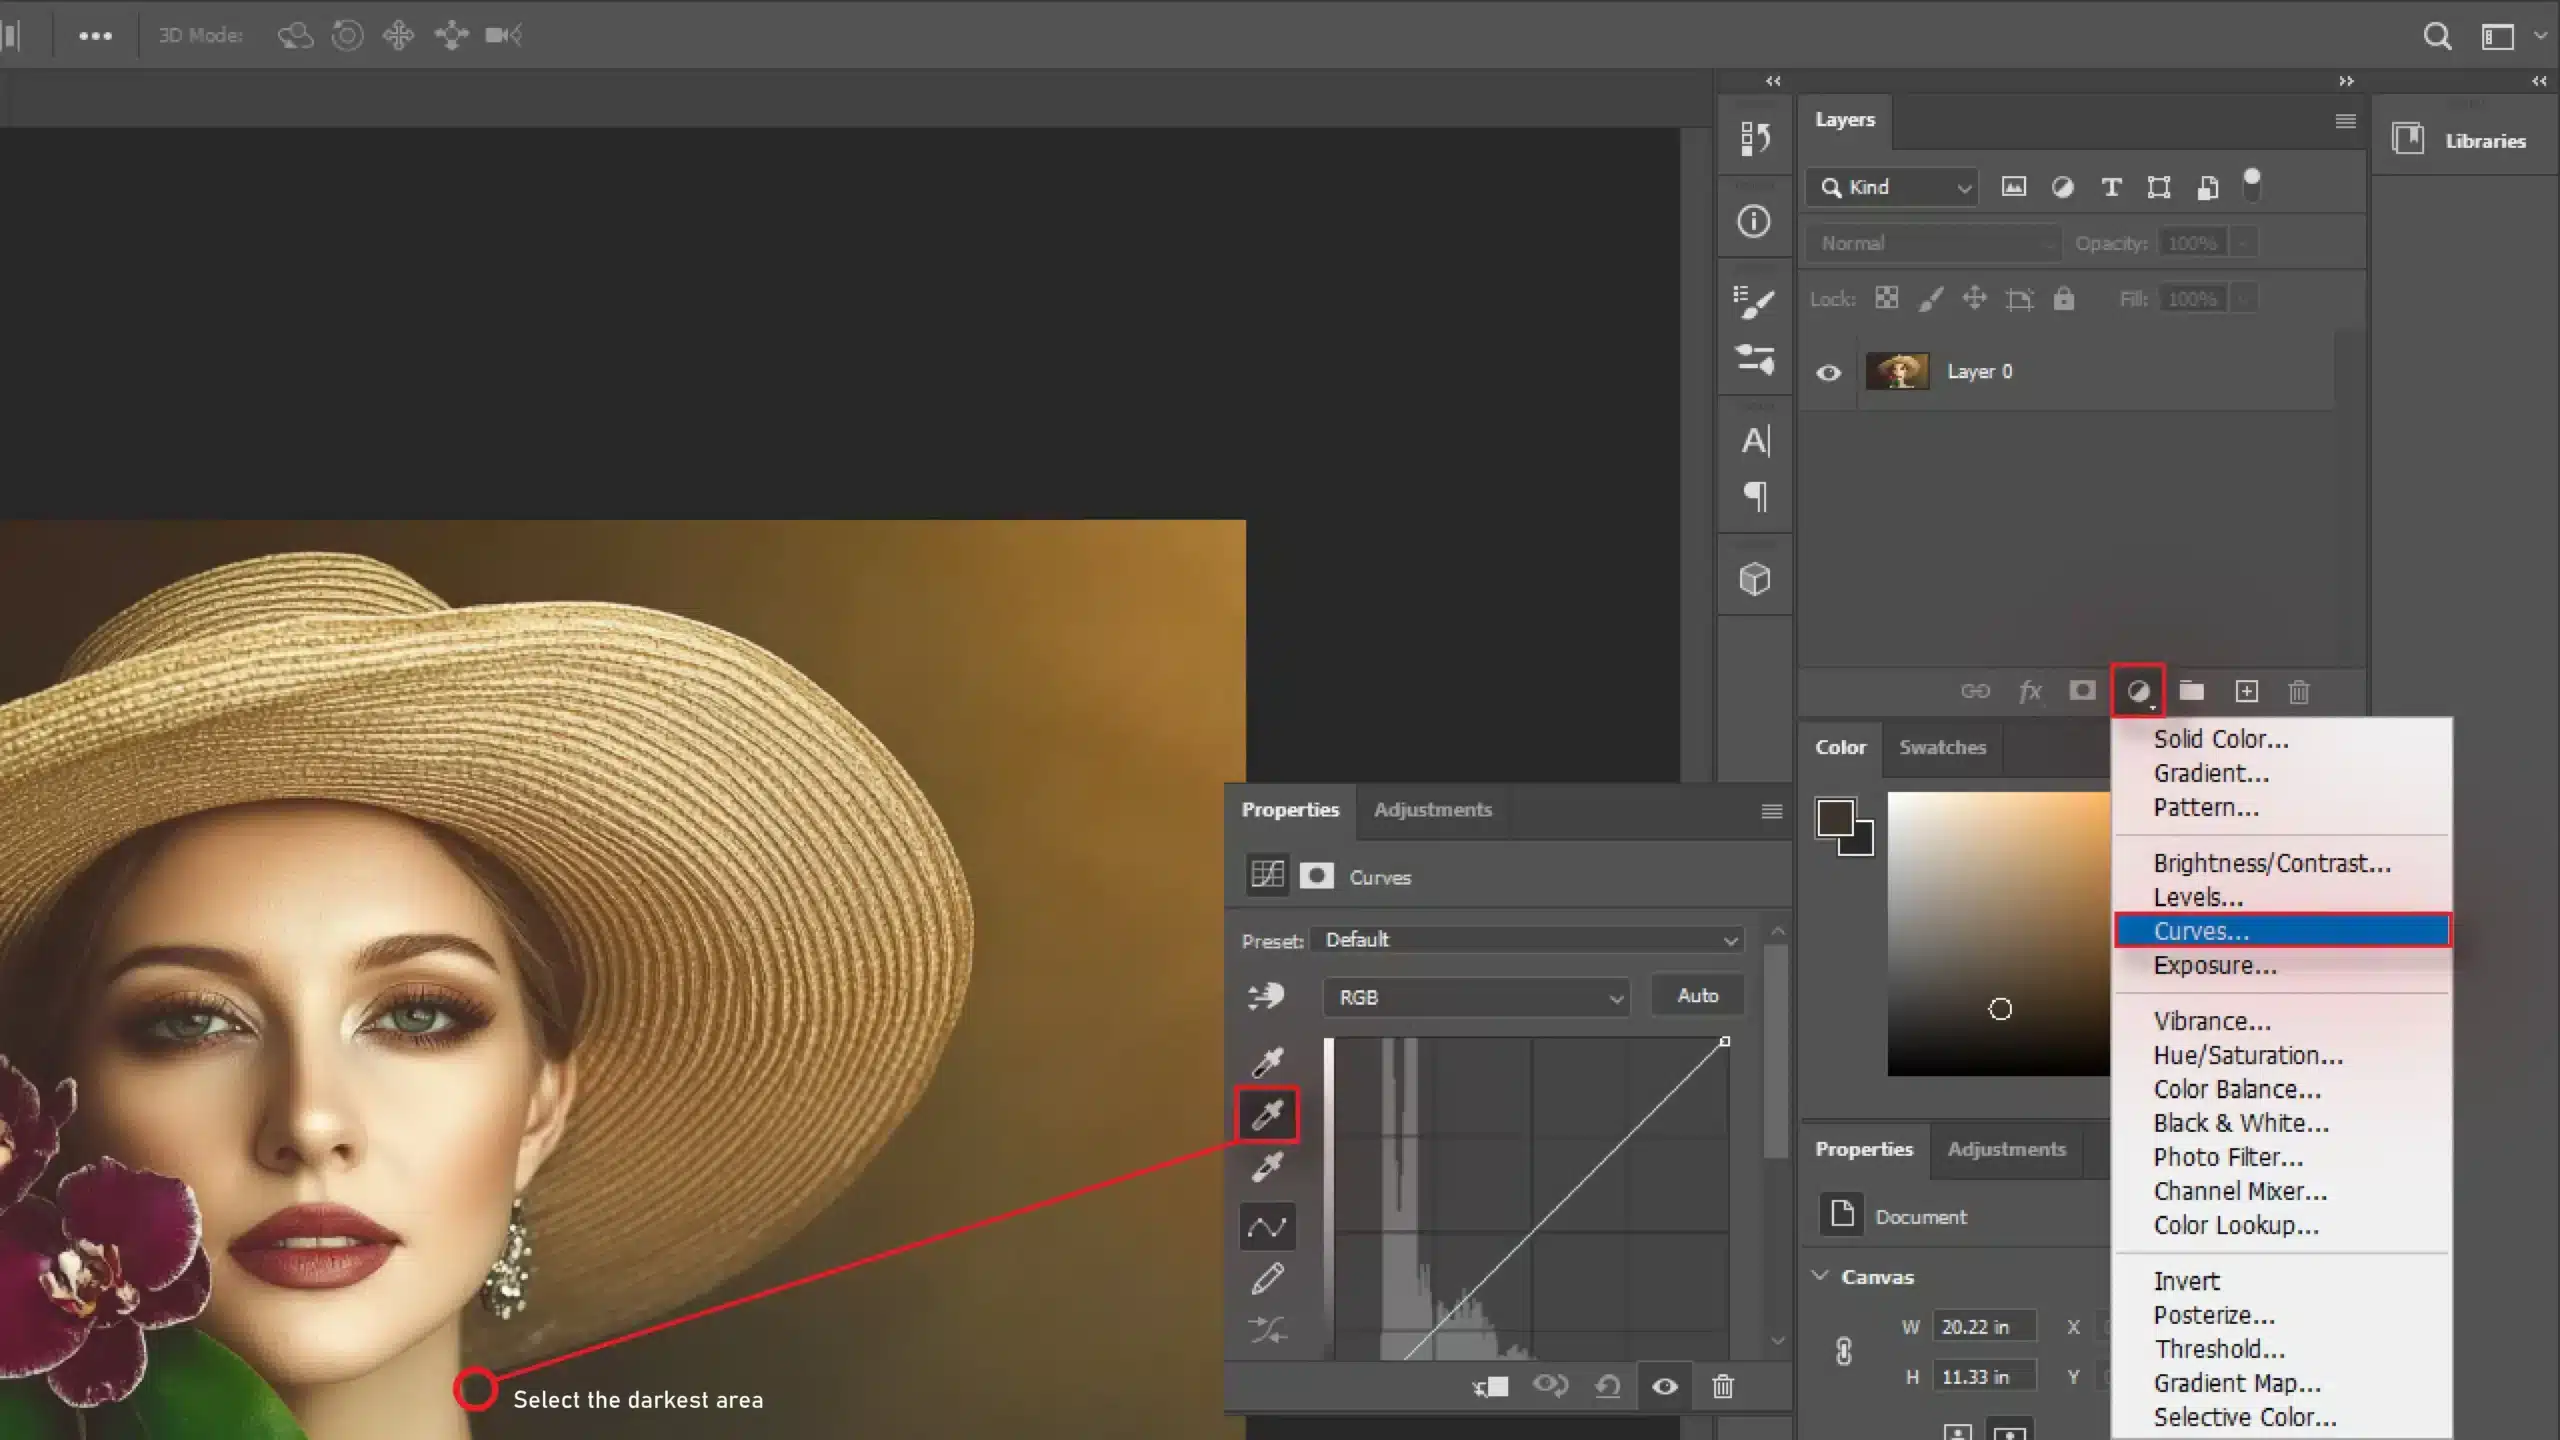Image resolution: width=2560 pixels, height=1440 pixels.
Task: Activate the on-image adjustment hand tool
Action: [x=1266, y=996]
